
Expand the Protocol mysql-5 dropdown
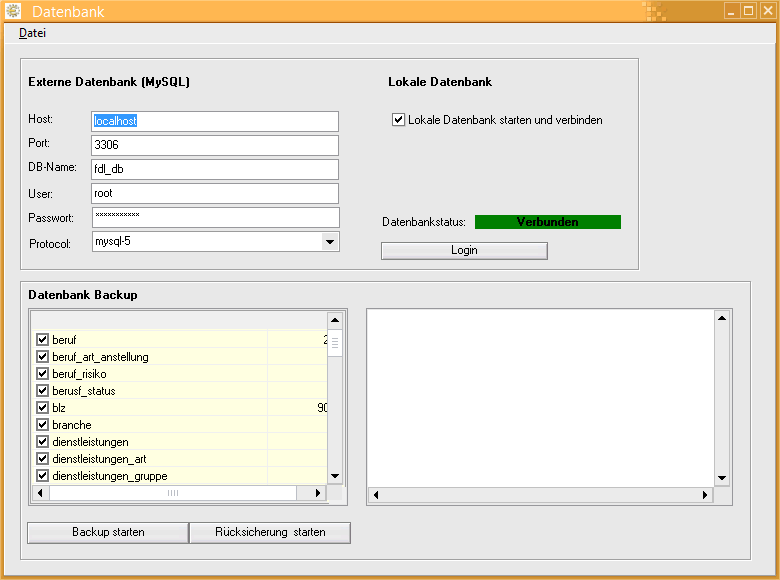[x=329, y=242]
